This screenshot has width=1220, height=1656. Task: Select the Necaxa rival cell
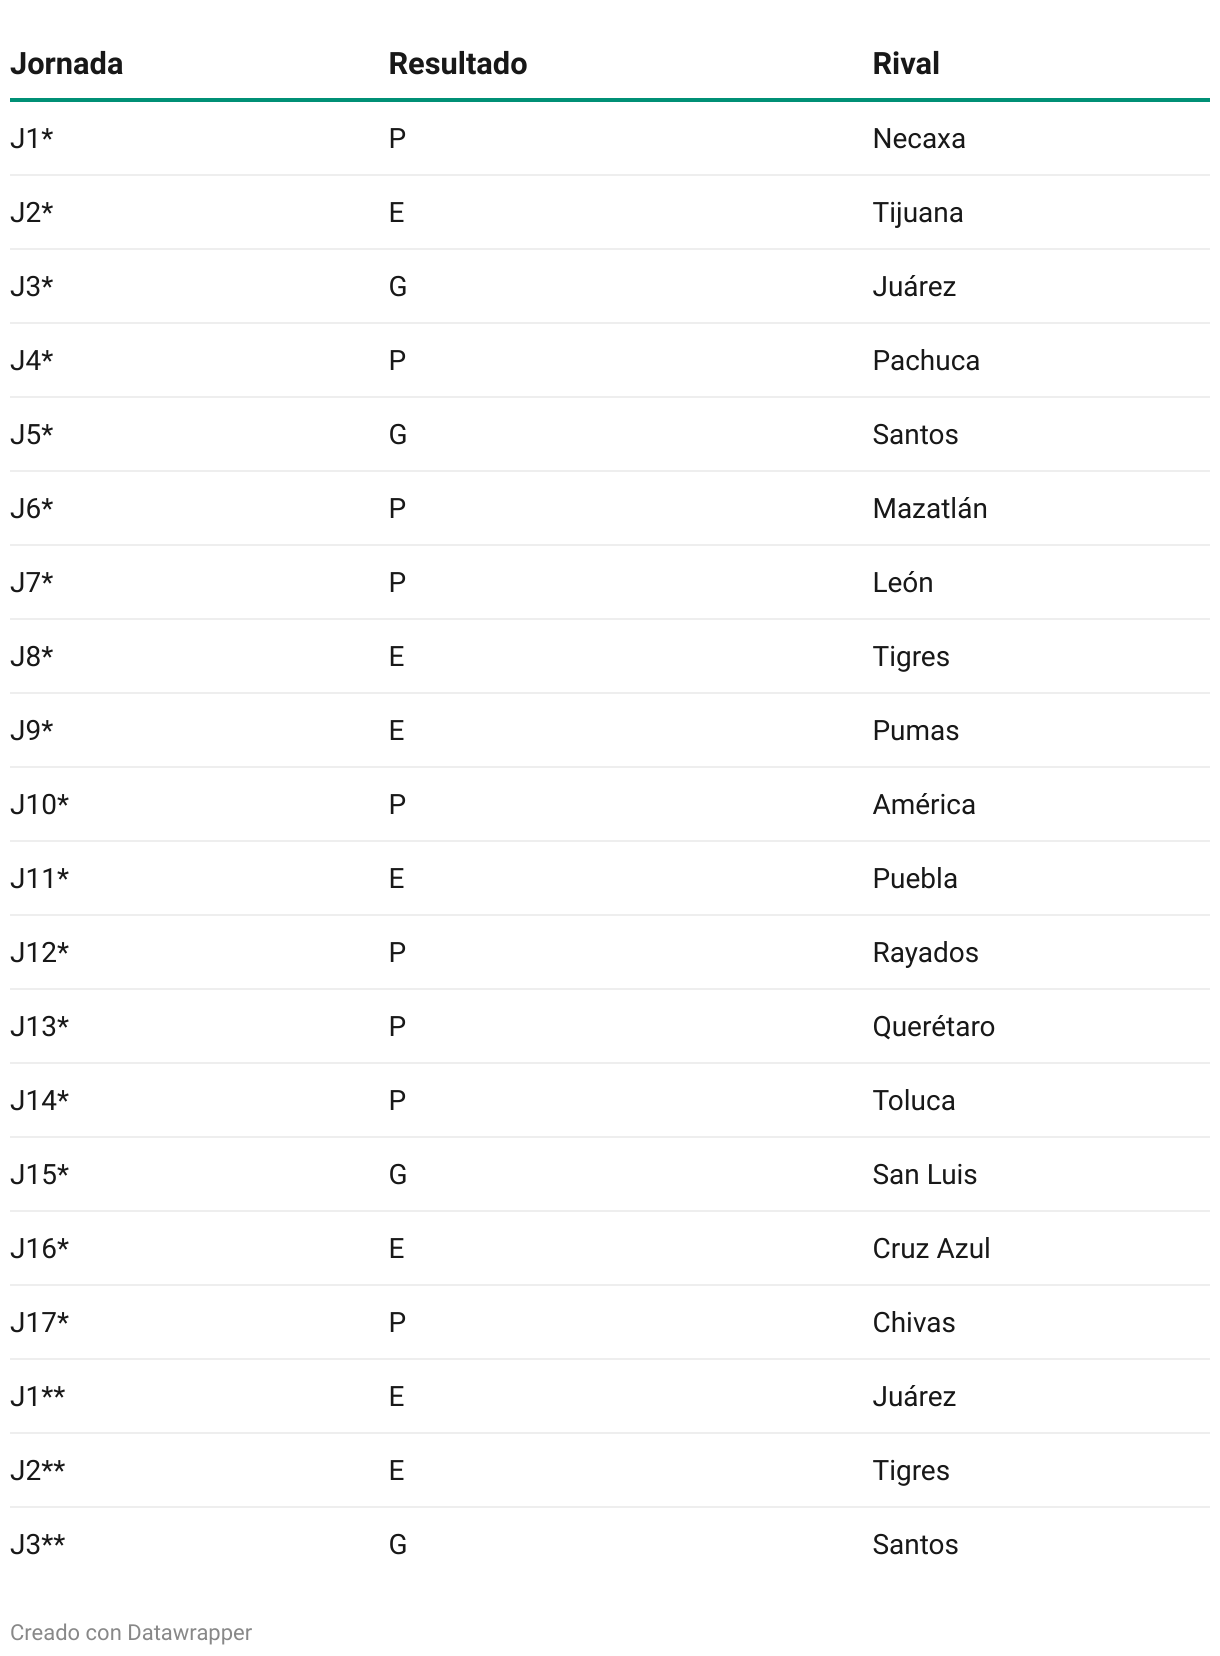coord(919,138)
